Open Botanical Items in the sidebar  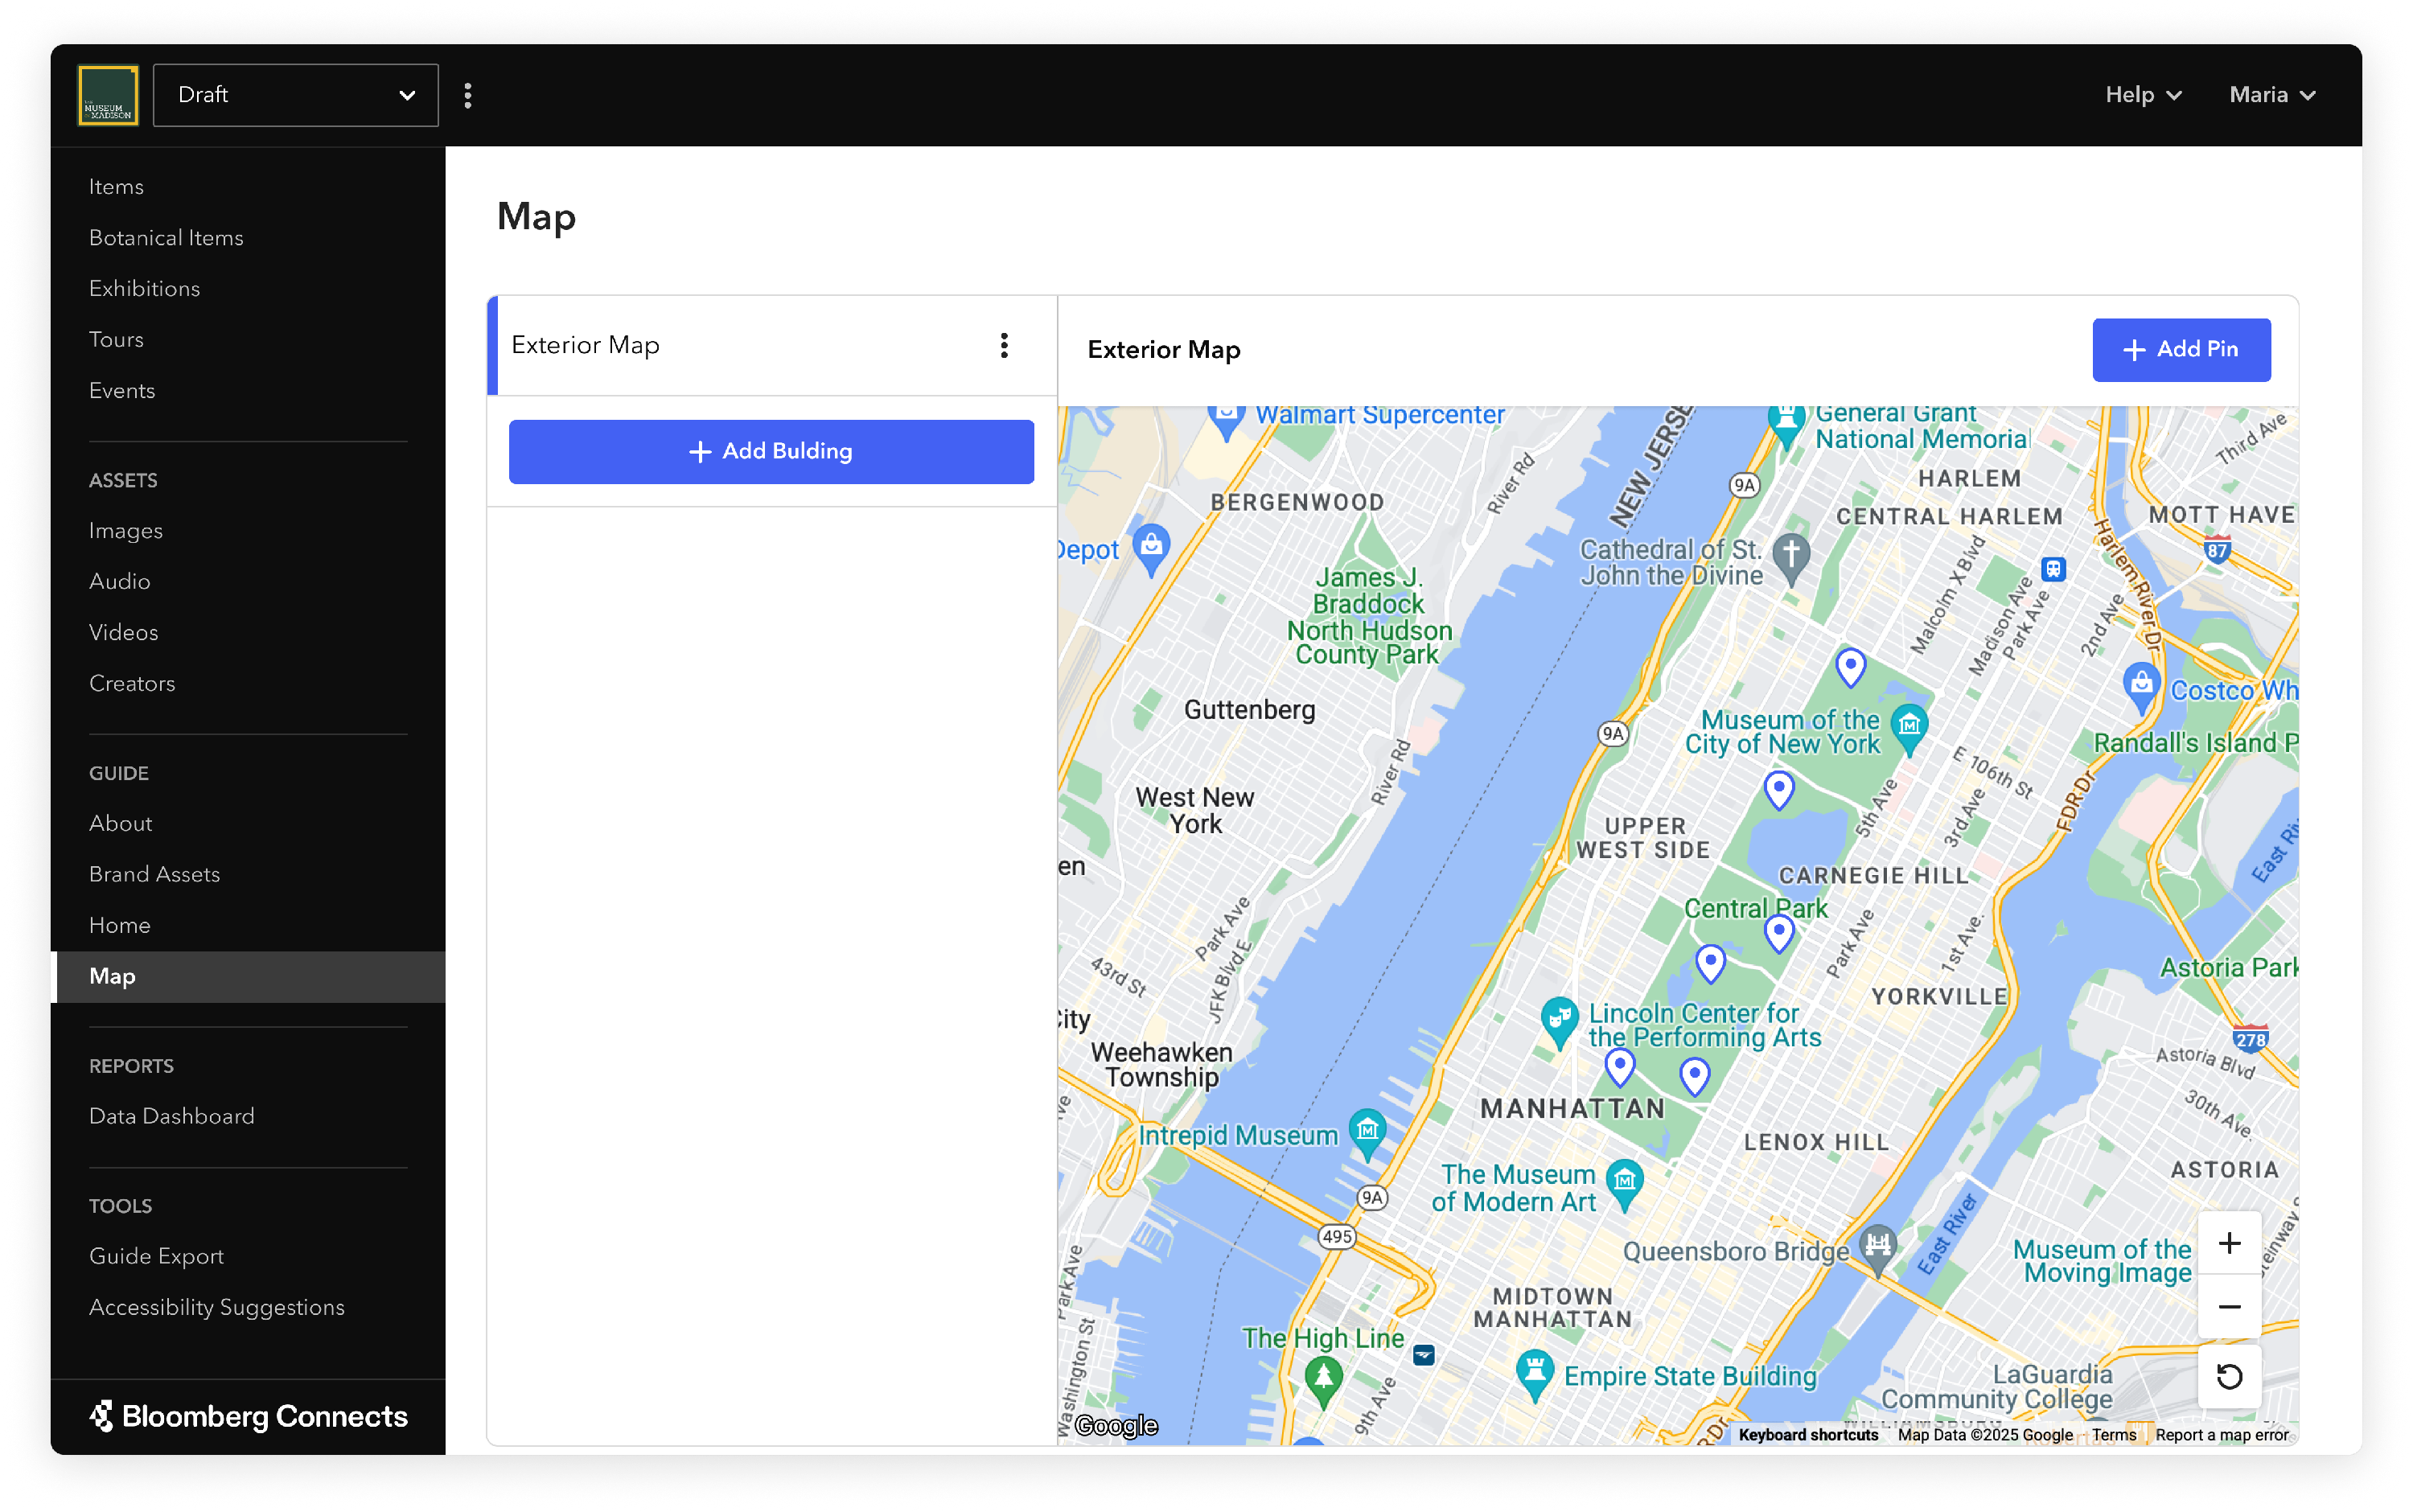click(x=166, y=238)
